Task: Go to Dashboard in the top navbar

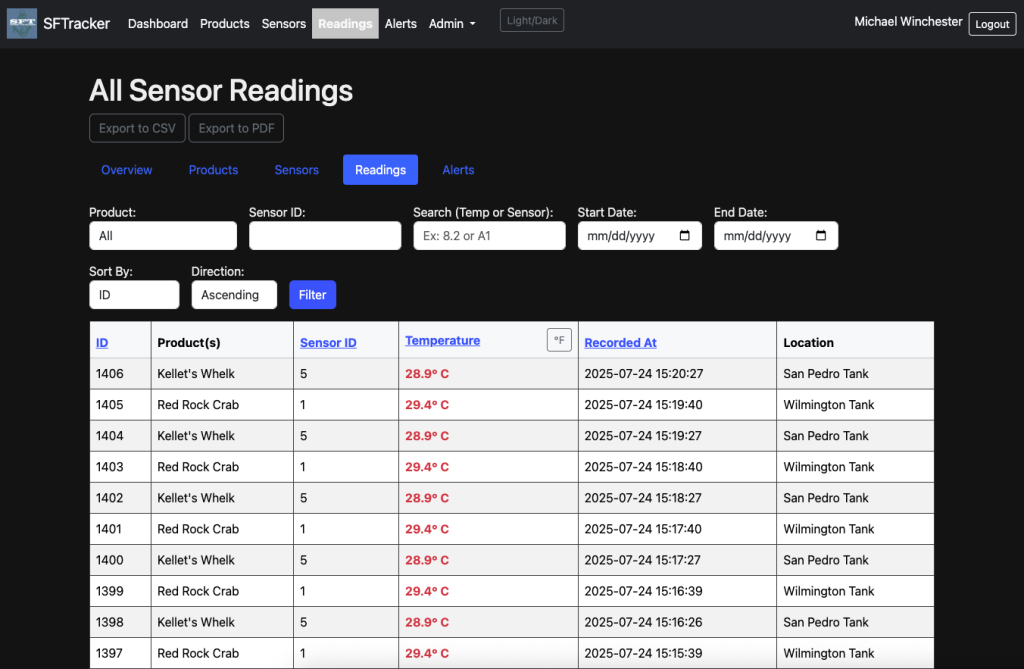Action: coord(157,24)
